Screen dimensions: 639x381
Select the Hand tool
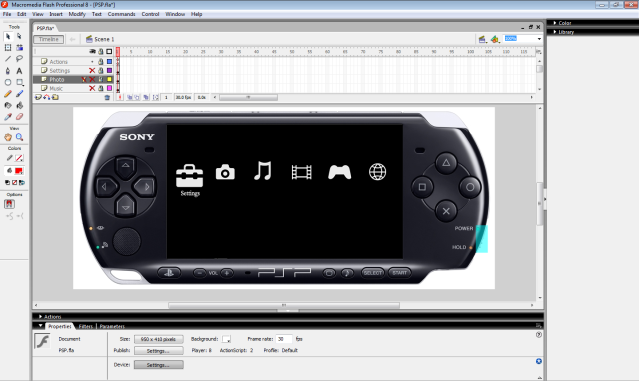click(8, 137)
